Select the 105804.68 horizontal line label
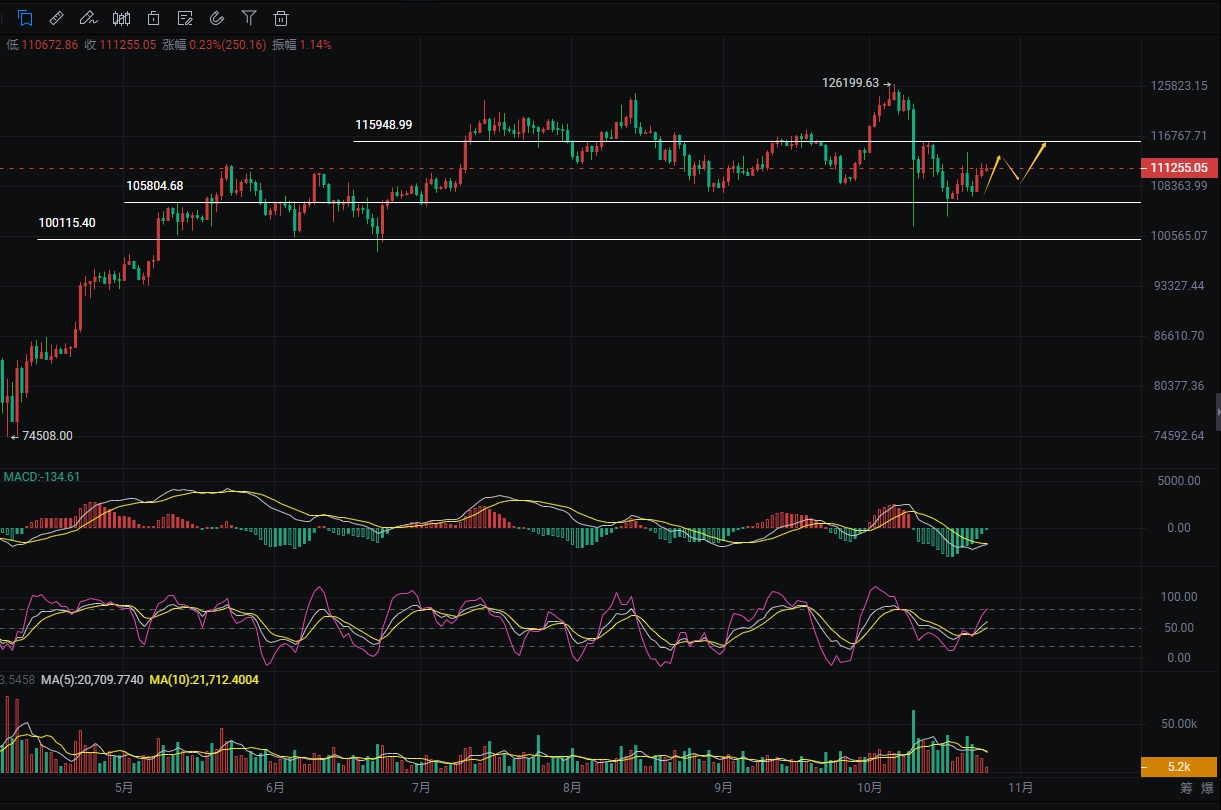 coord(155,186)
